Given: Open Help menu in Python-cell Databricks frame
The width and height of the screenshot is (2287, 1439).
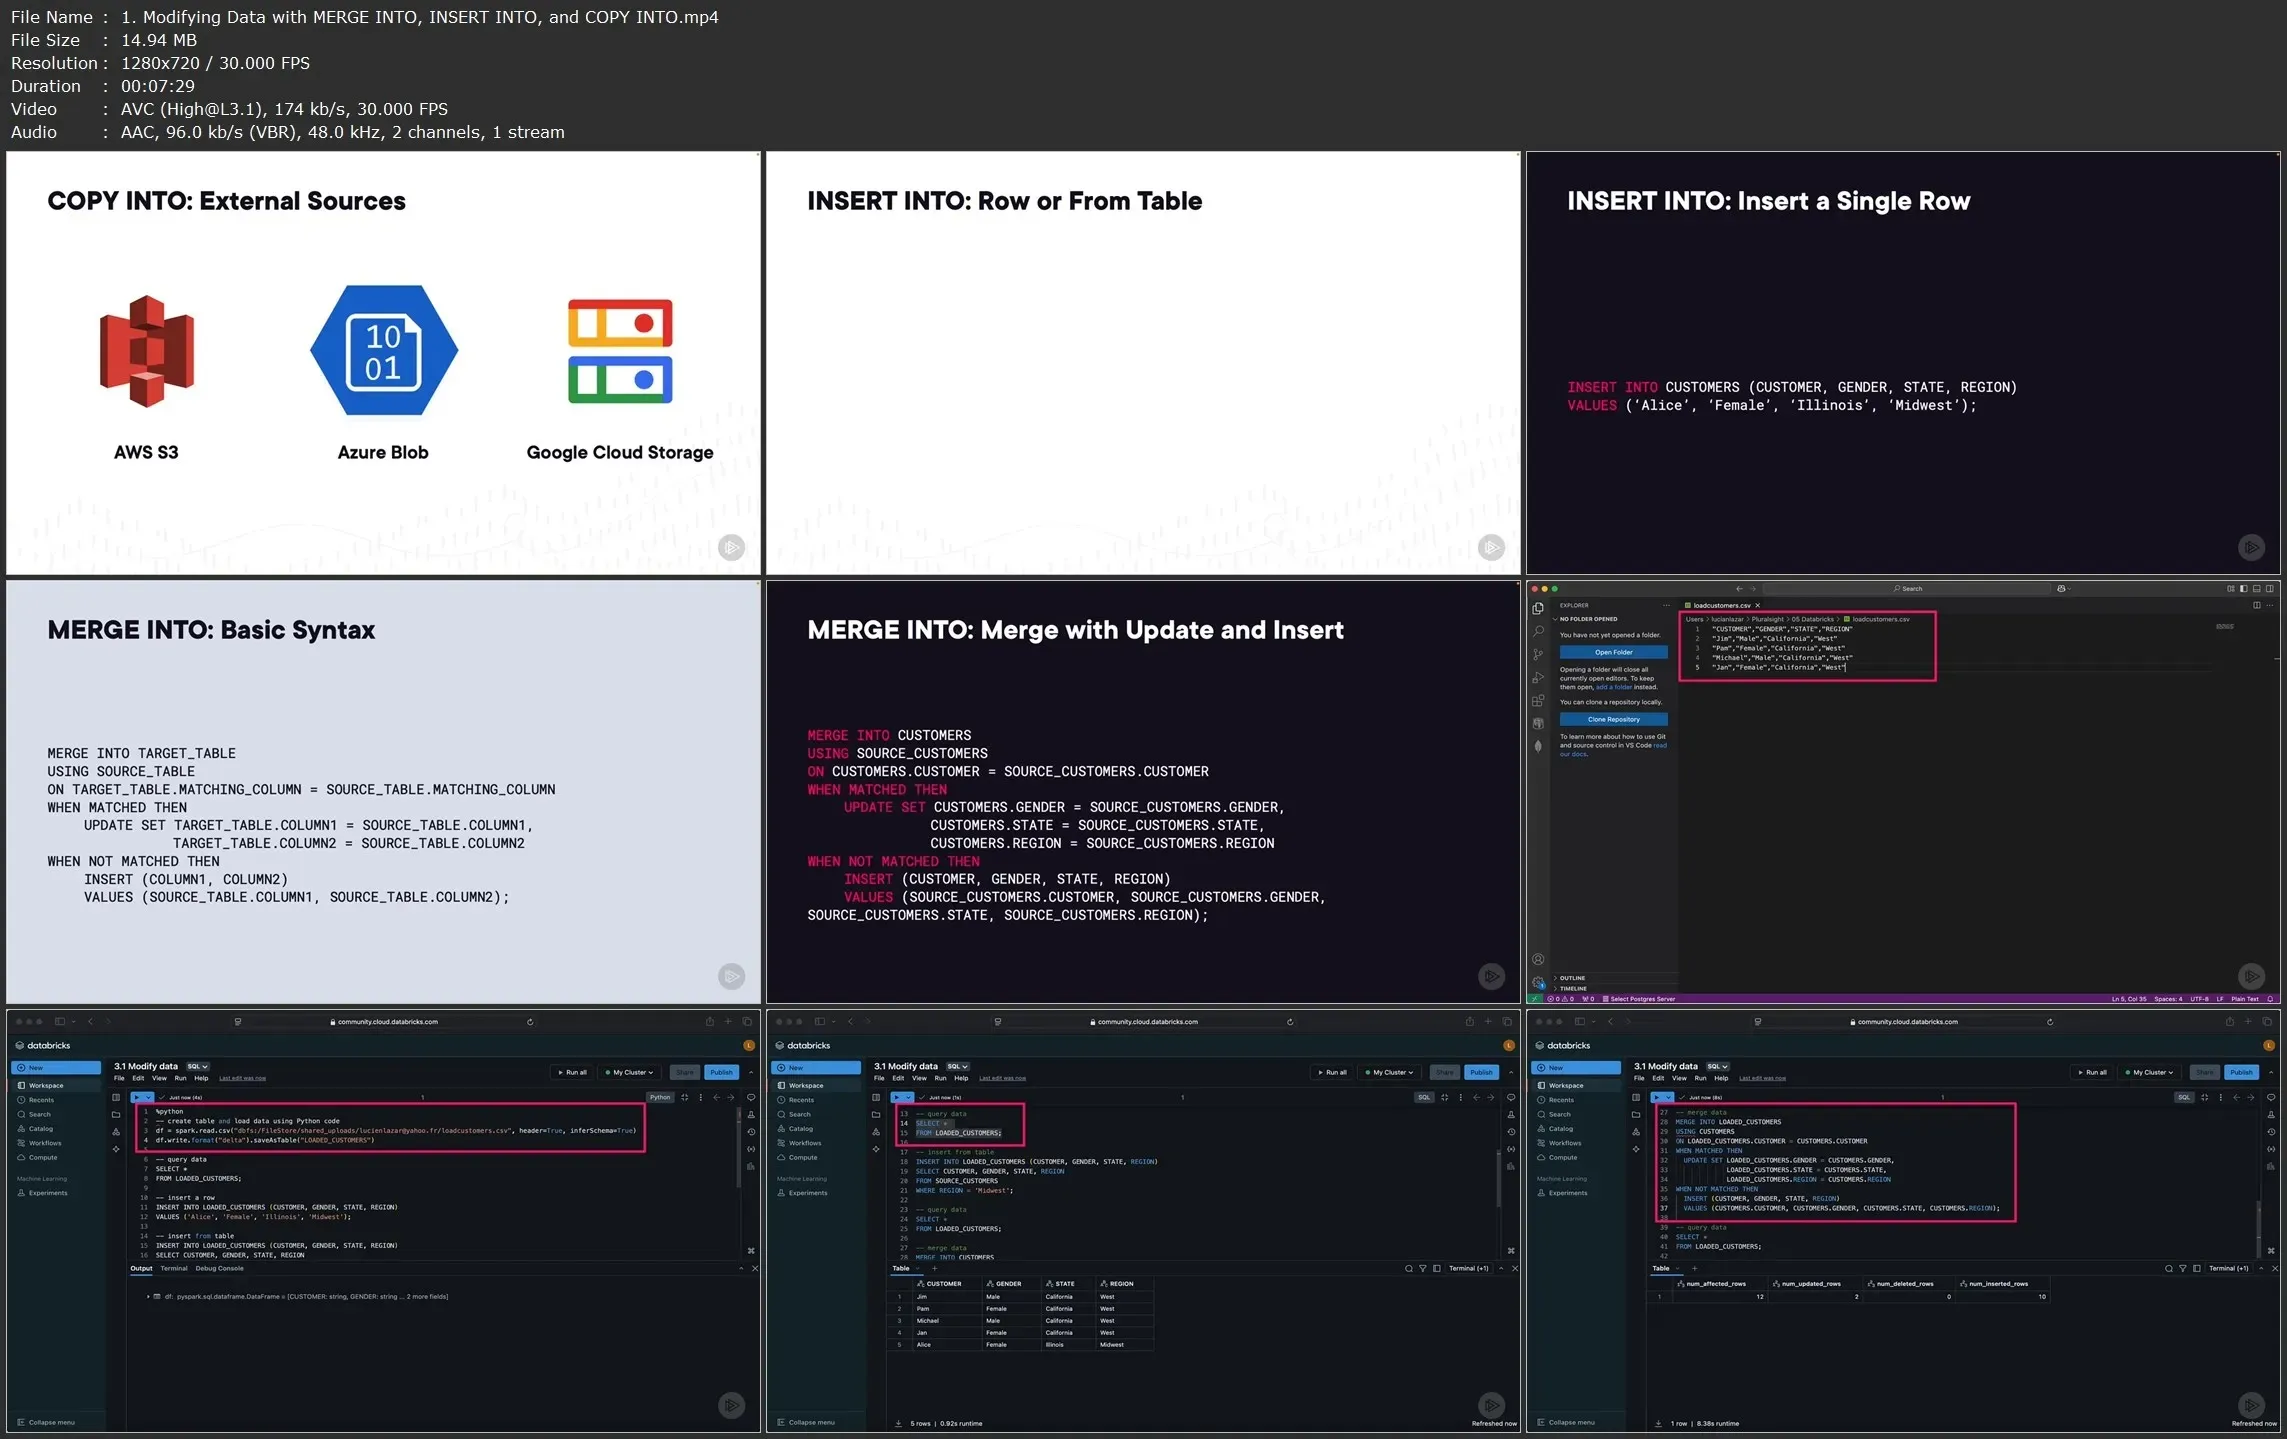Looking at the screenshot, I should [201, 1078].
